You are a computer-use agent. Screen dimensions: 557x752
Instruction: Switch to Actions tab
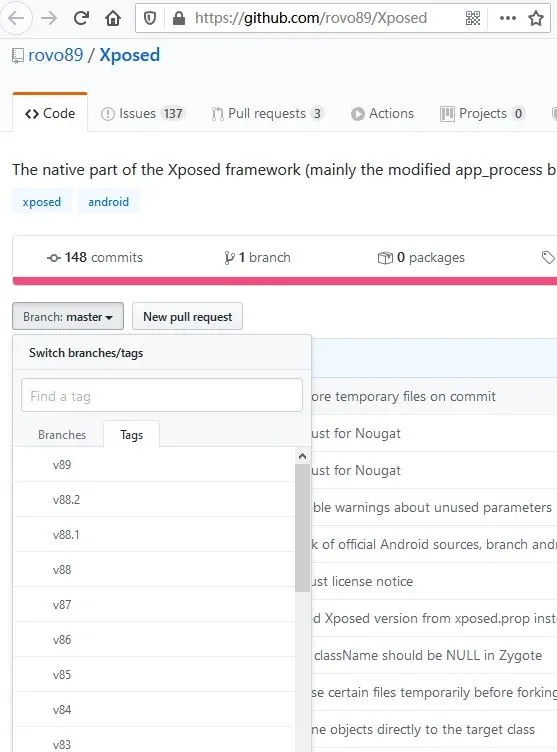pos(382,114)
